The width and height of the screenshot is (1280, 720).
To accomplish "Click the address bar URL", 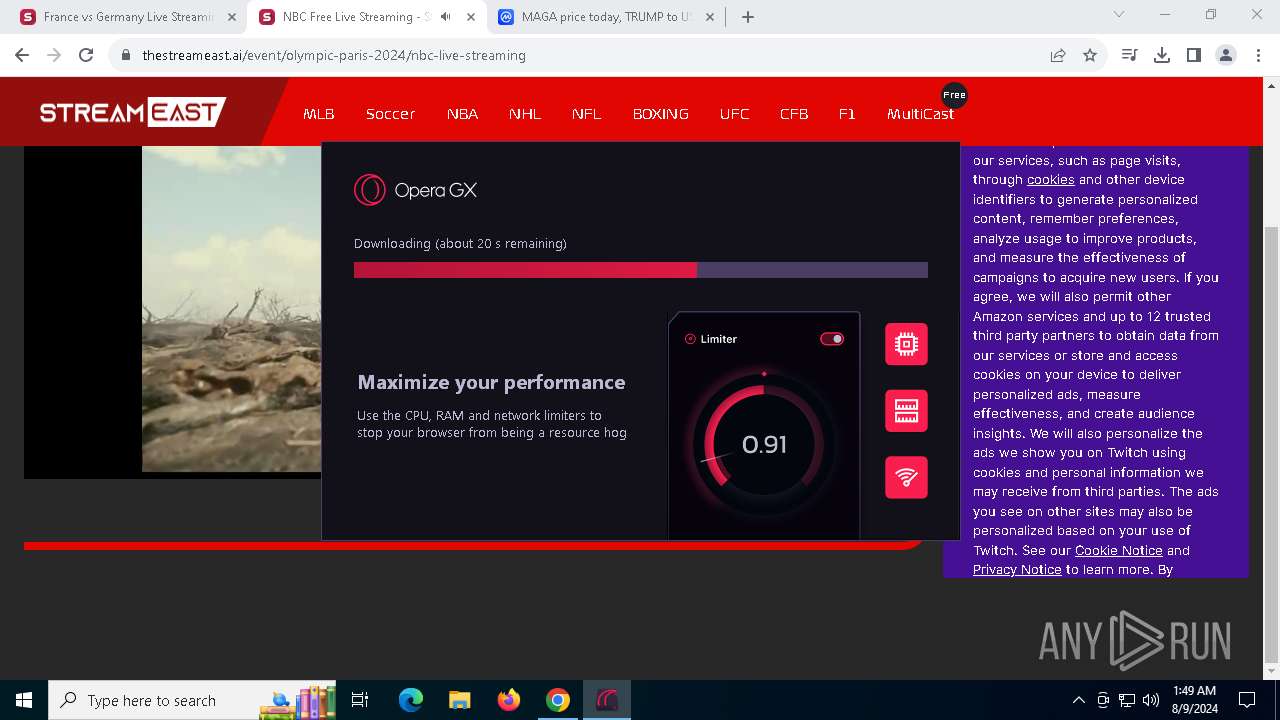I will (x=334, y=55).
